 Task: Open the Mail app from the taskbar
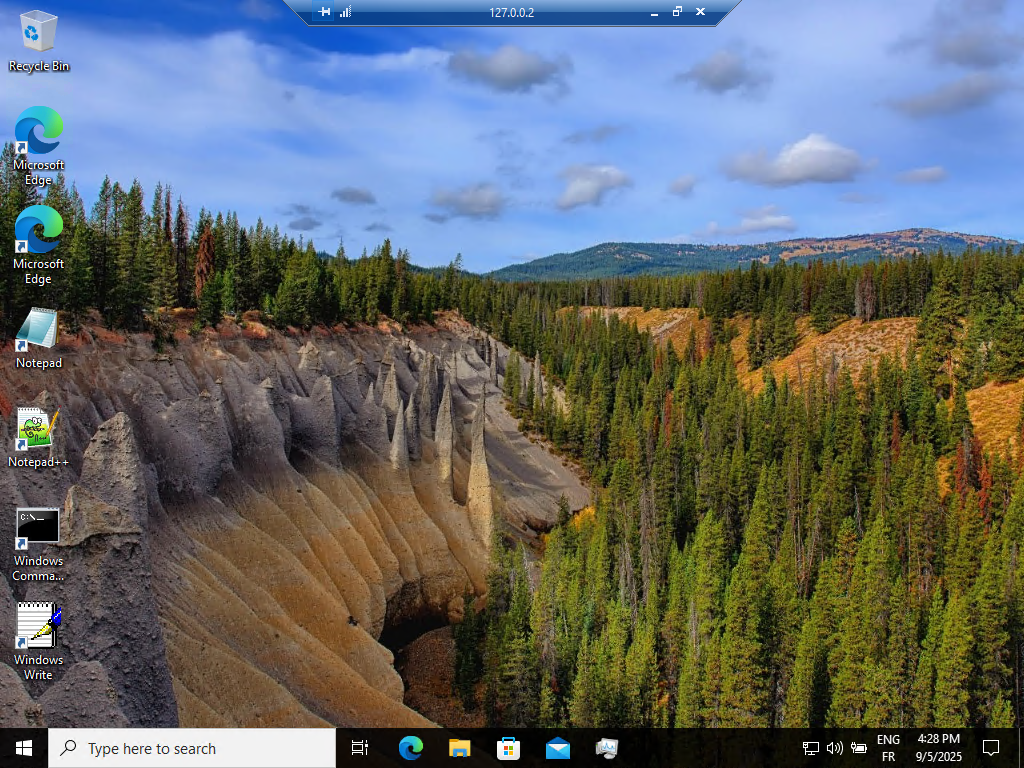click(x=558, y=747)
